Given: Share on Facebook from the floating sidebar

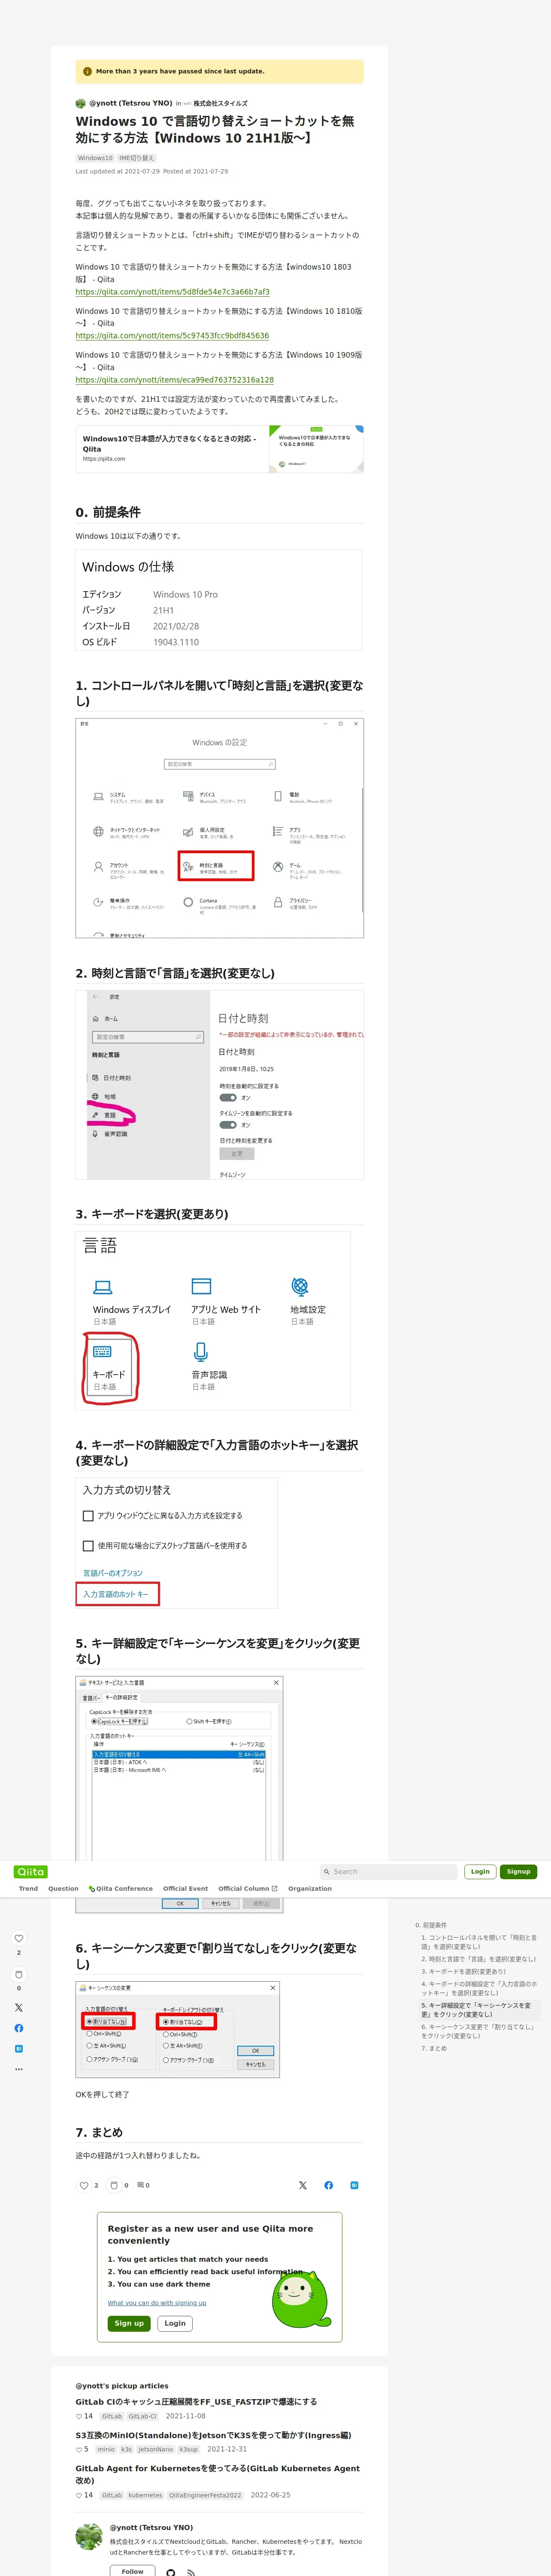Looking at the screenshot, I should click(18, 2028).
